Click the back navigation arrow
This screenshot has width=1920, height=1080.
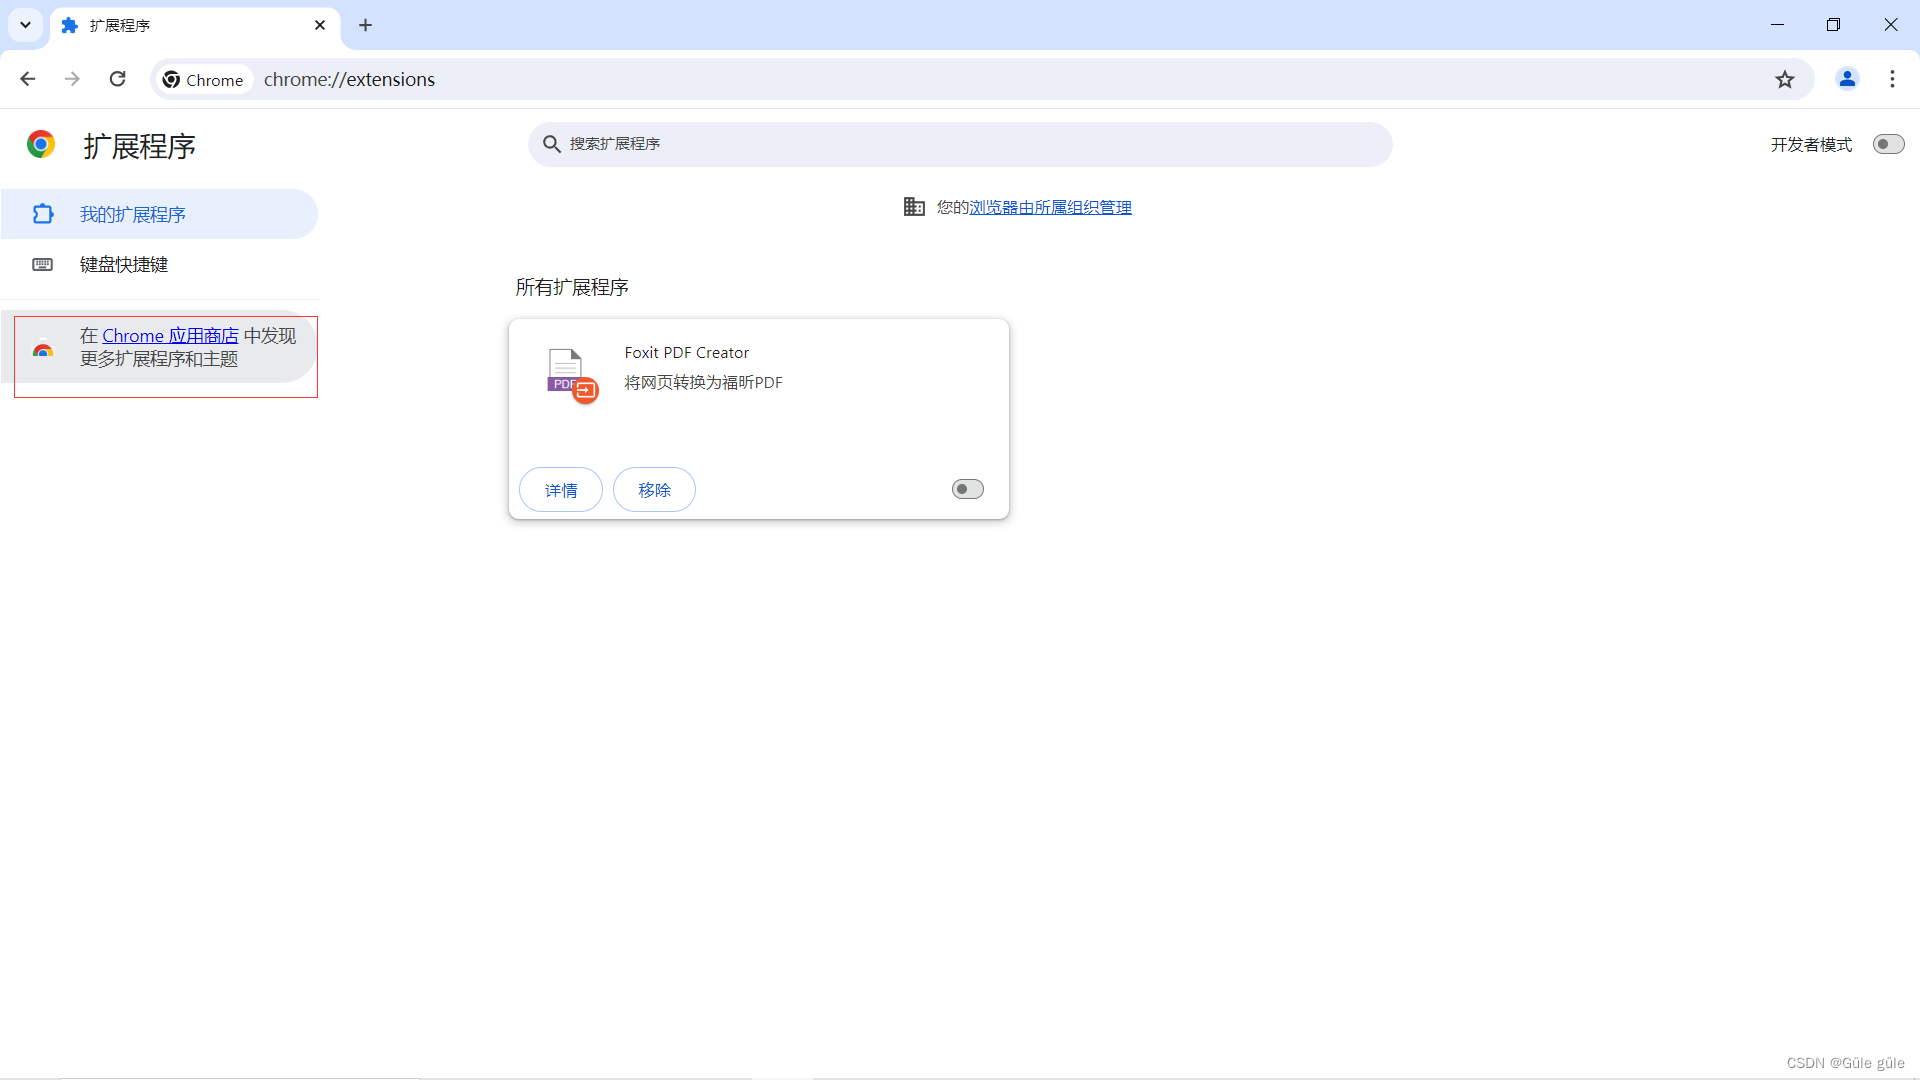tap(28, 79)
